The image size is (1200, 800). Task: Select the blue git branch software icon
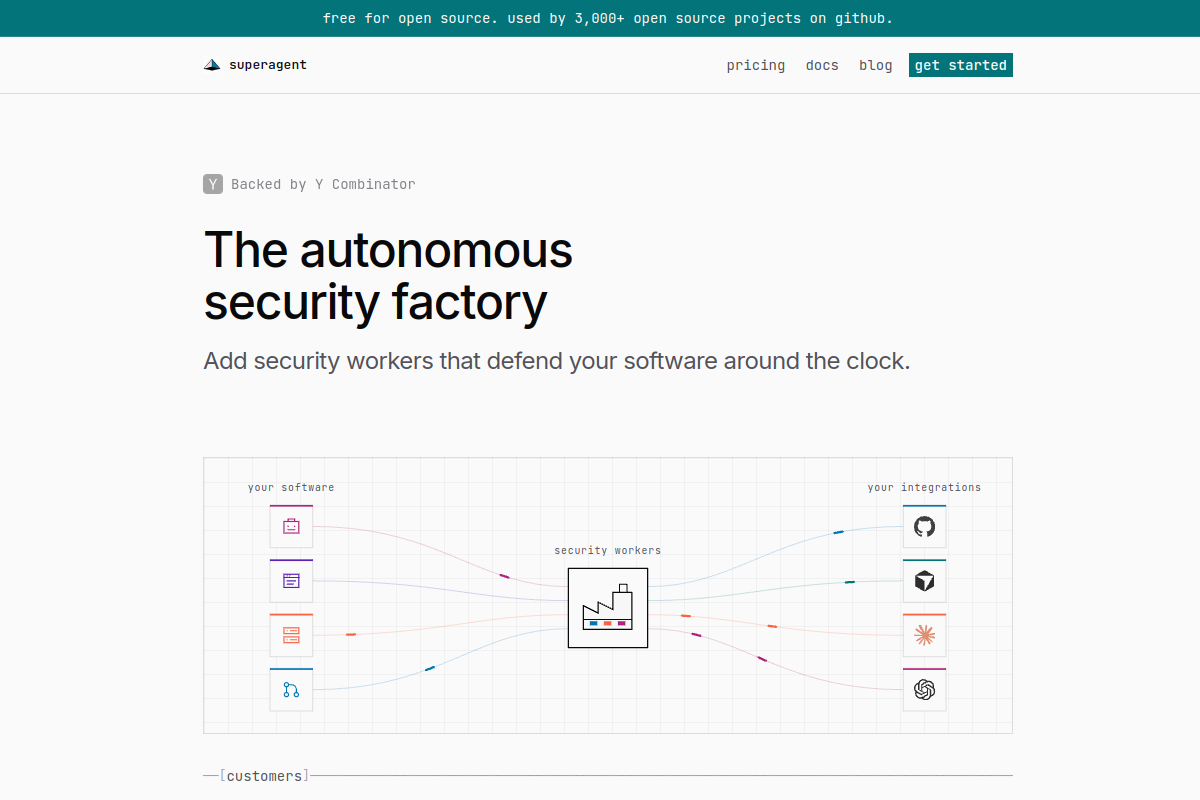pyautogui.click(x=291, y=689)
